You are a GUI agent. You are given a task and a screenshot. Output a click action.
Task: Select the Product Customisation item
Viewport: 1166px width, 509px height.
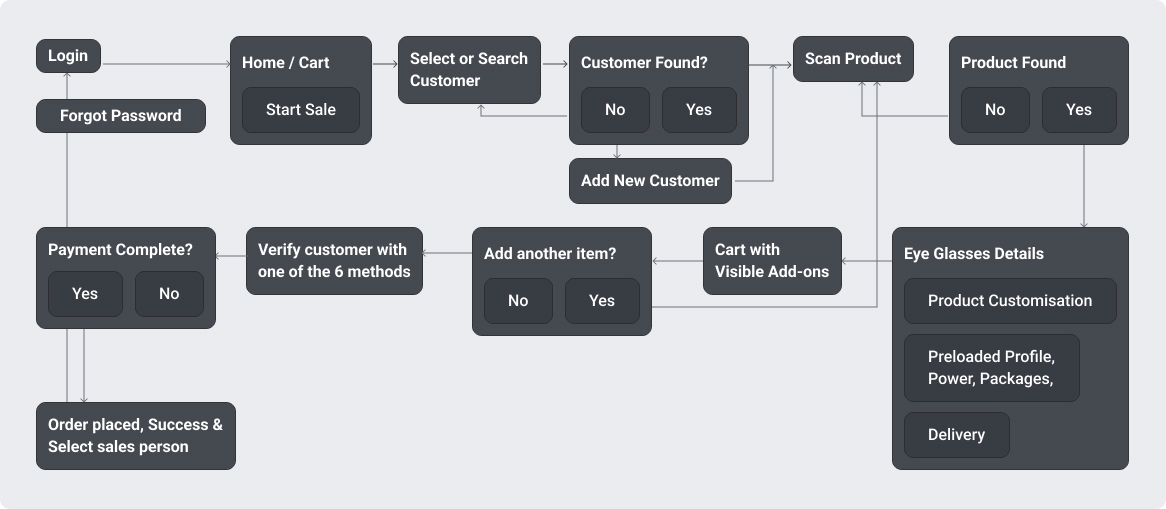(x=1010, y=301)
